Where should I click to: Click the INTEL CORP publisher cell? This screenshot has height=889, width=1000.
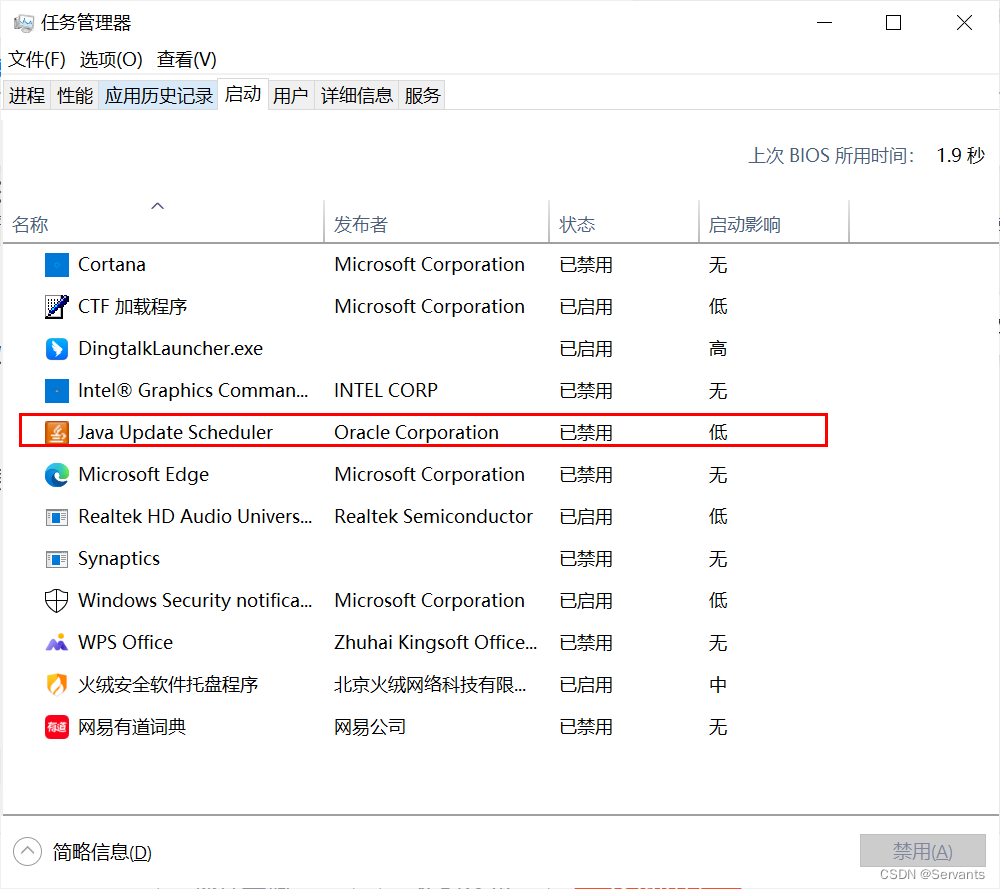coord(386,390)
